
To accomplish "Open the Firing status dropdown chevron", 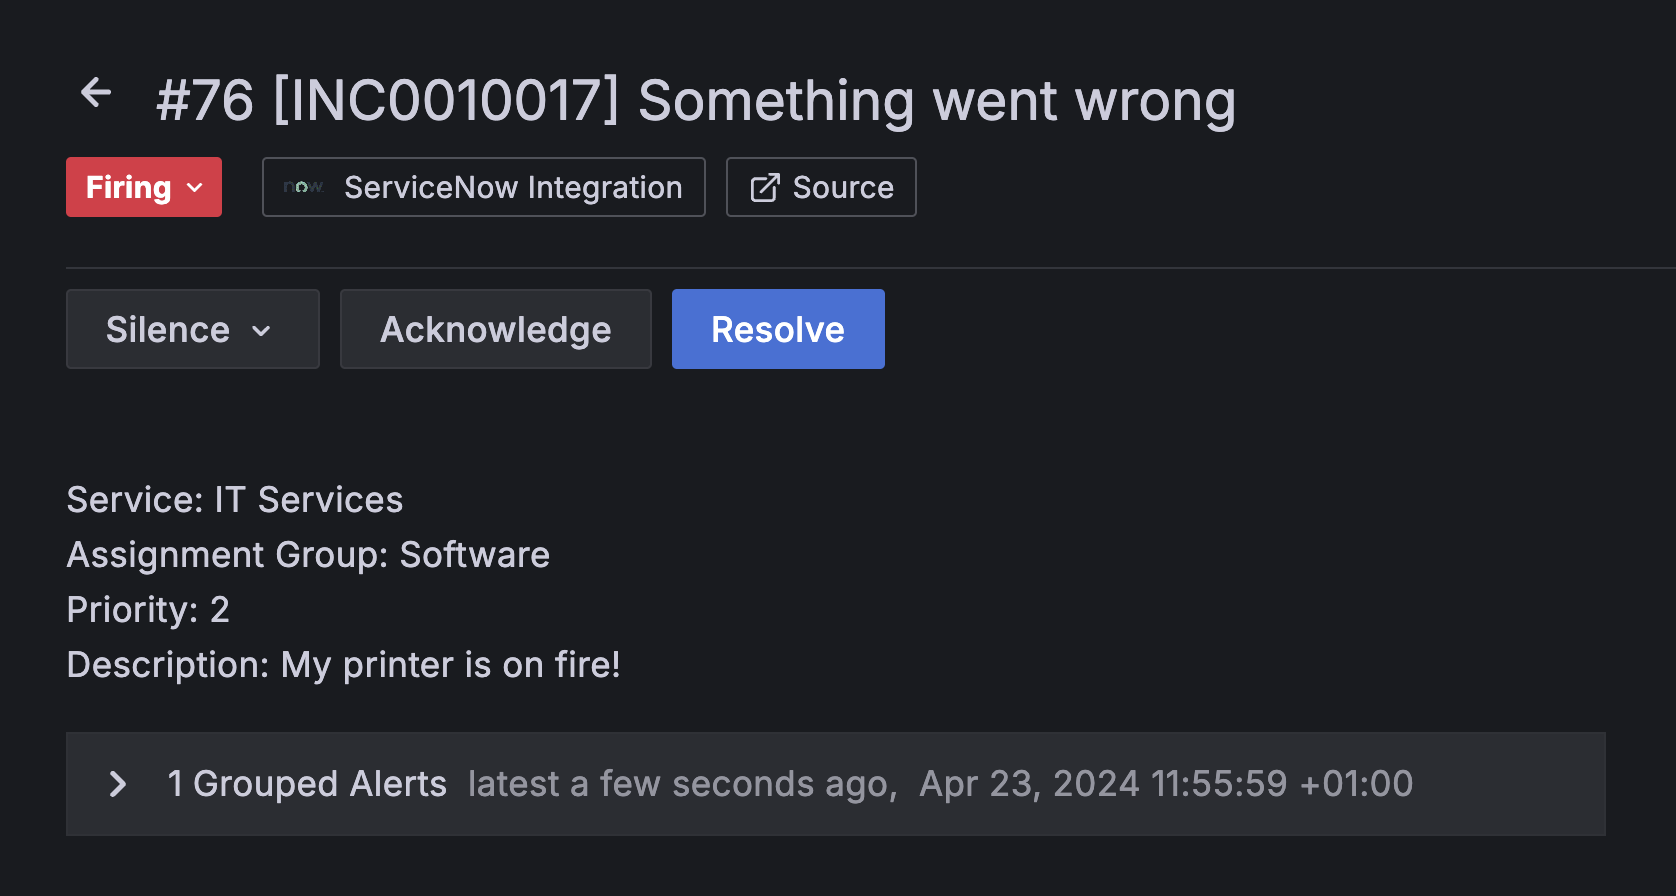I will point(196,187).
